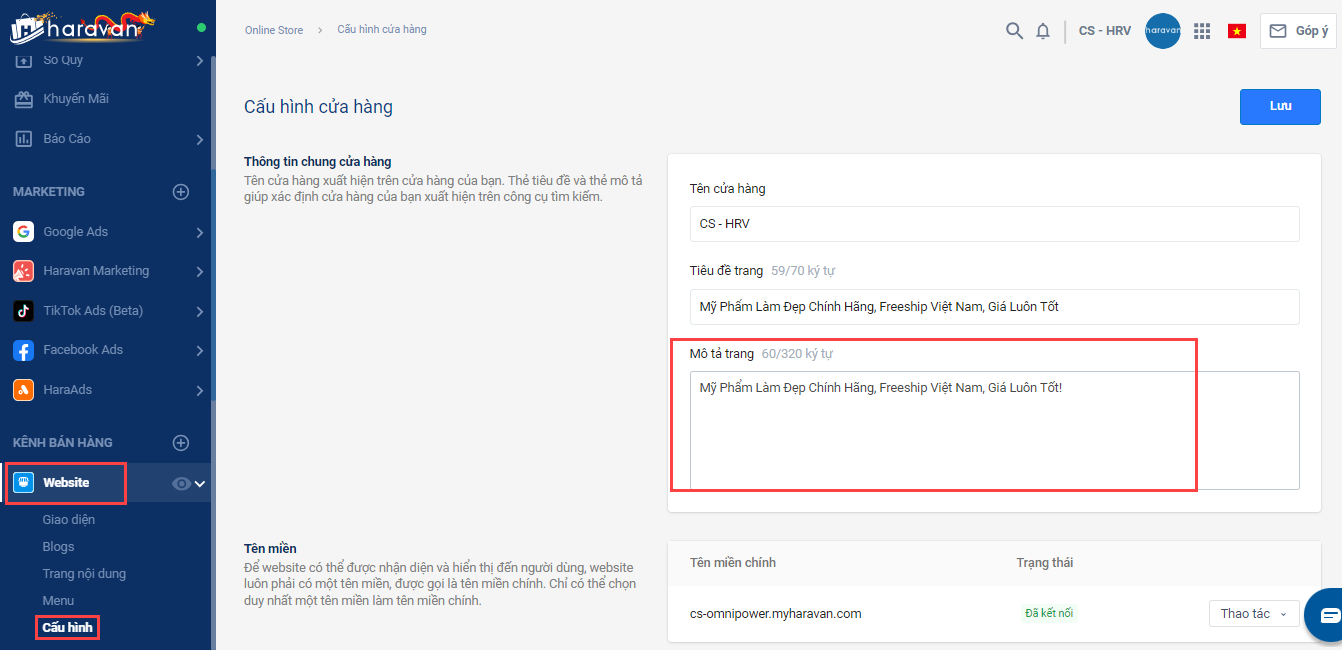Click the Lưu save button
This screenshot has width=1342, height=650.
pos(1280,107)
